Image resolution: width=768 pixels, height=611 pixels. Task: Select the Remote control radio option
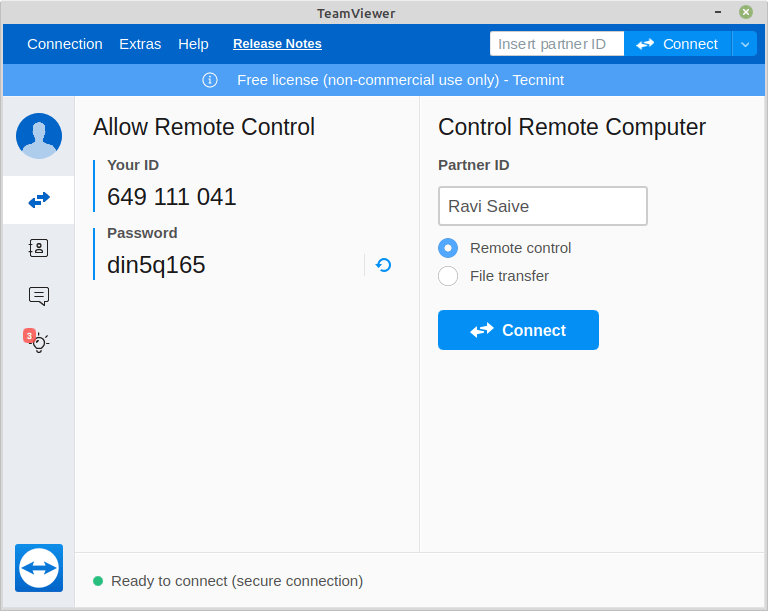pyautogui.click(x=448, y=248)
